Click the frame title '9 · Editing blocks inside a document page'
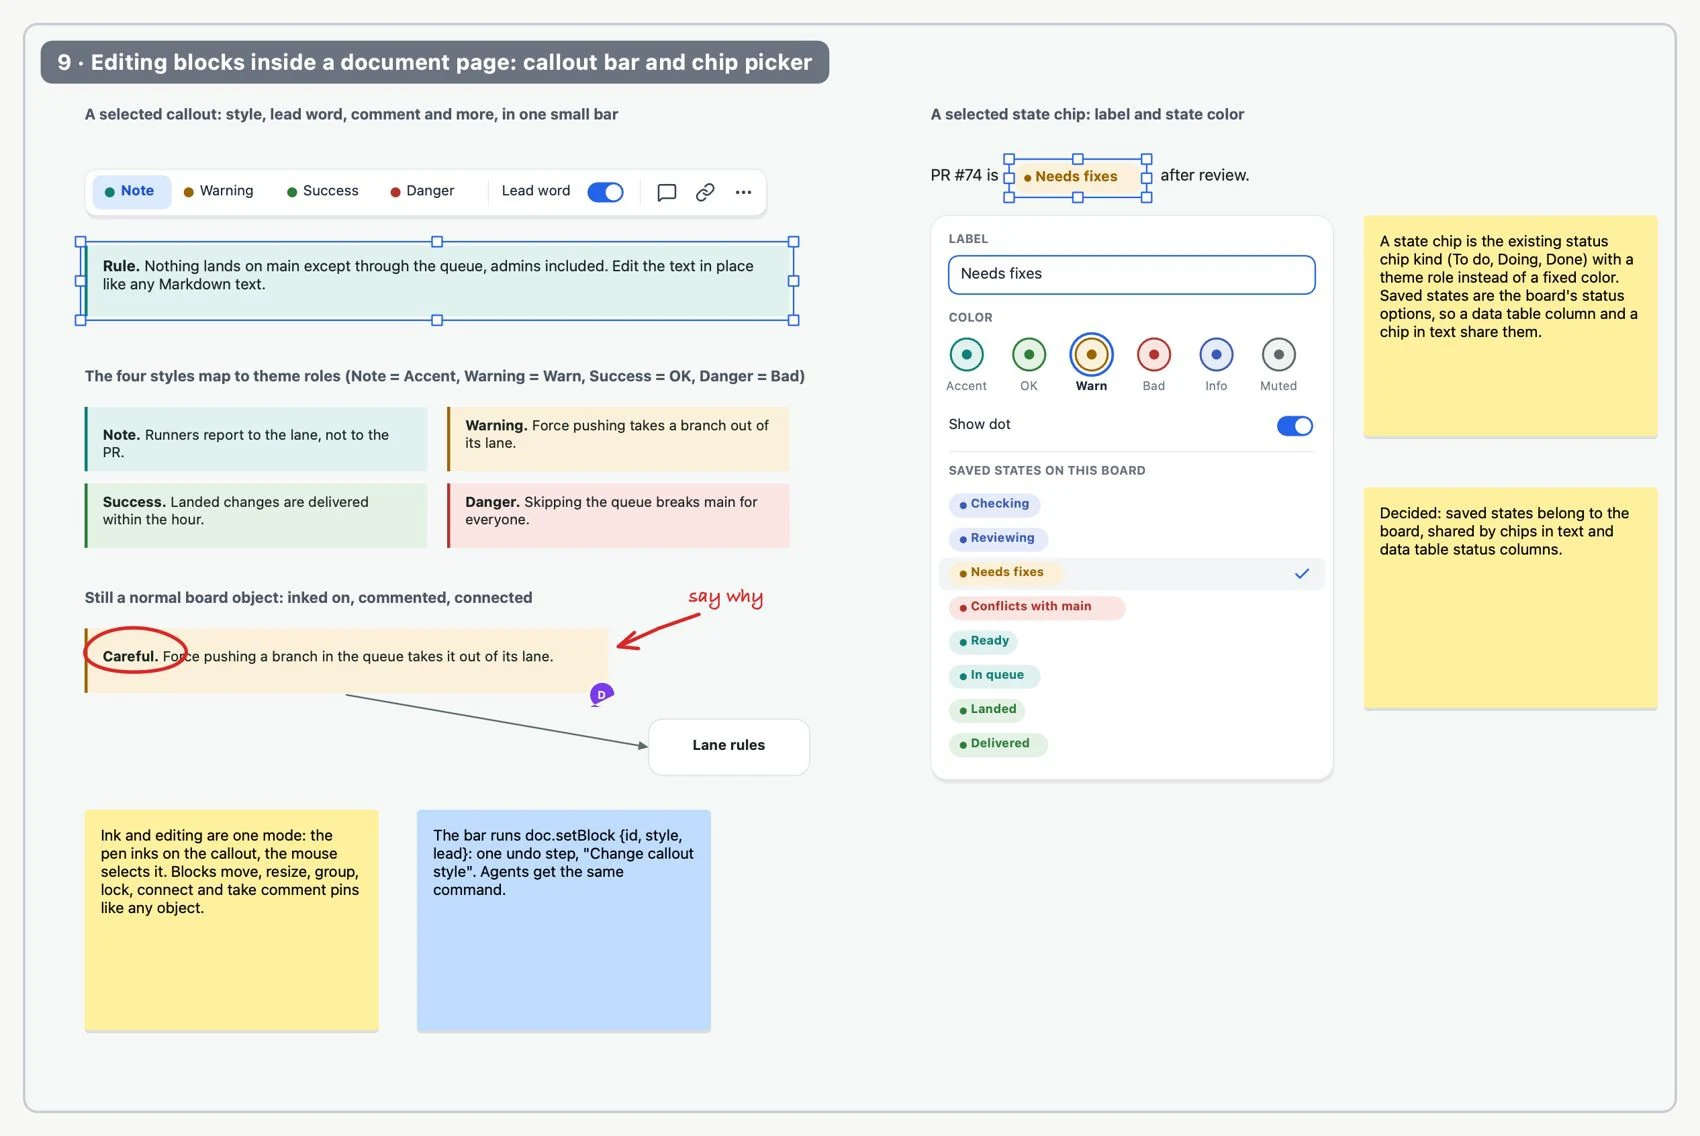Screen dimensions: 1700x1136 tap(434, 62)
